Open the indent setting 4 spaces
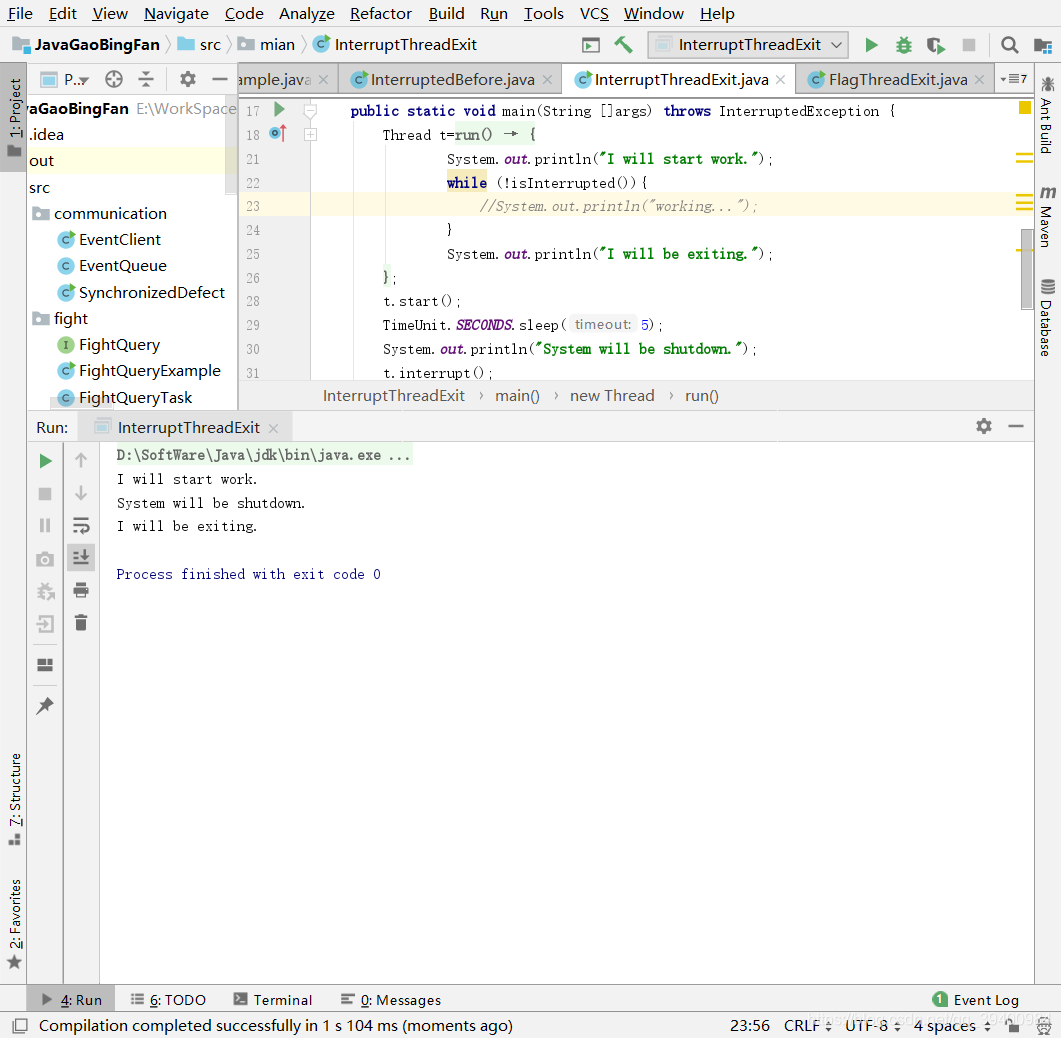The height and width of the screenshot is (1038, 1061). [x=952, y=1026]
